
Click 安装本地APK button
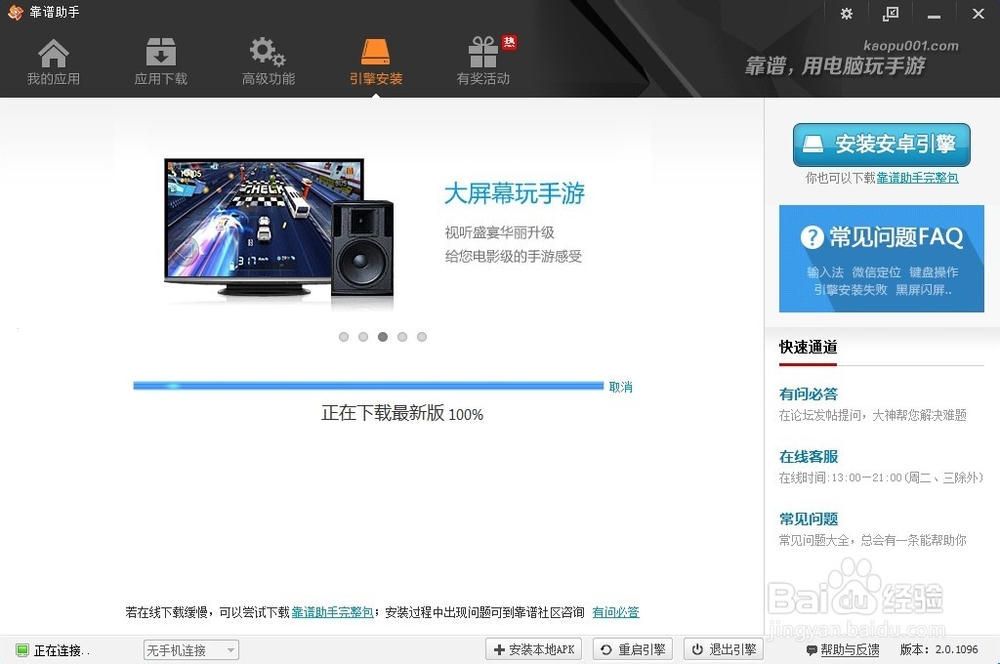534,649
